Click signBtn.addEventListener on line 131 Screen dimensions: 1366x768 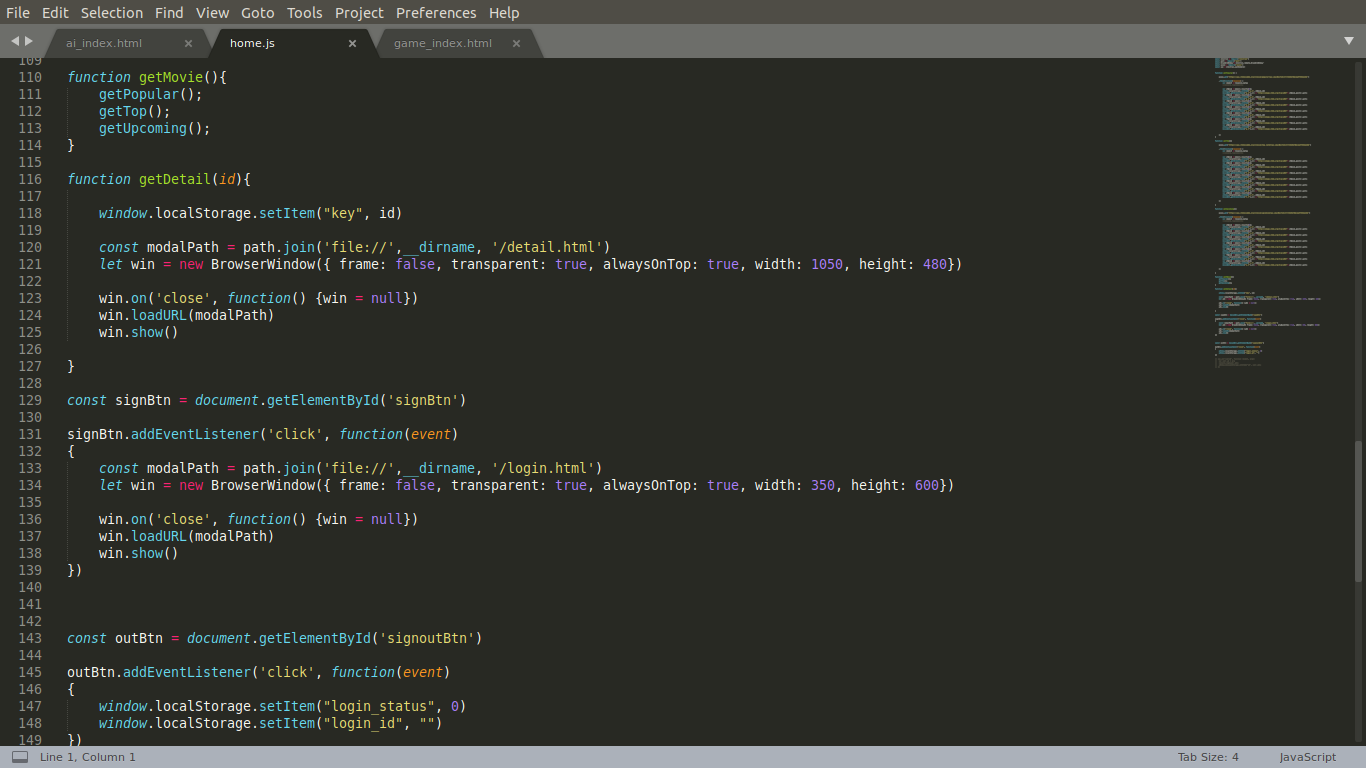(163, 434)
